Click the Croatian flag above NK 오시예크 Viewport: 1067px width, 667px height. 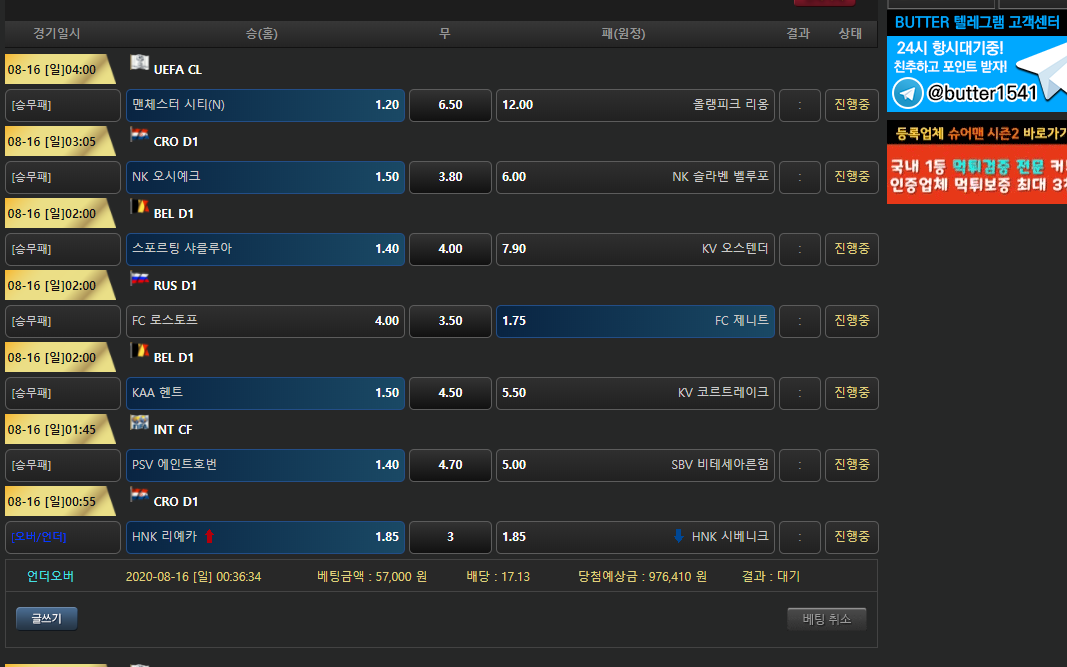point(139,135)
